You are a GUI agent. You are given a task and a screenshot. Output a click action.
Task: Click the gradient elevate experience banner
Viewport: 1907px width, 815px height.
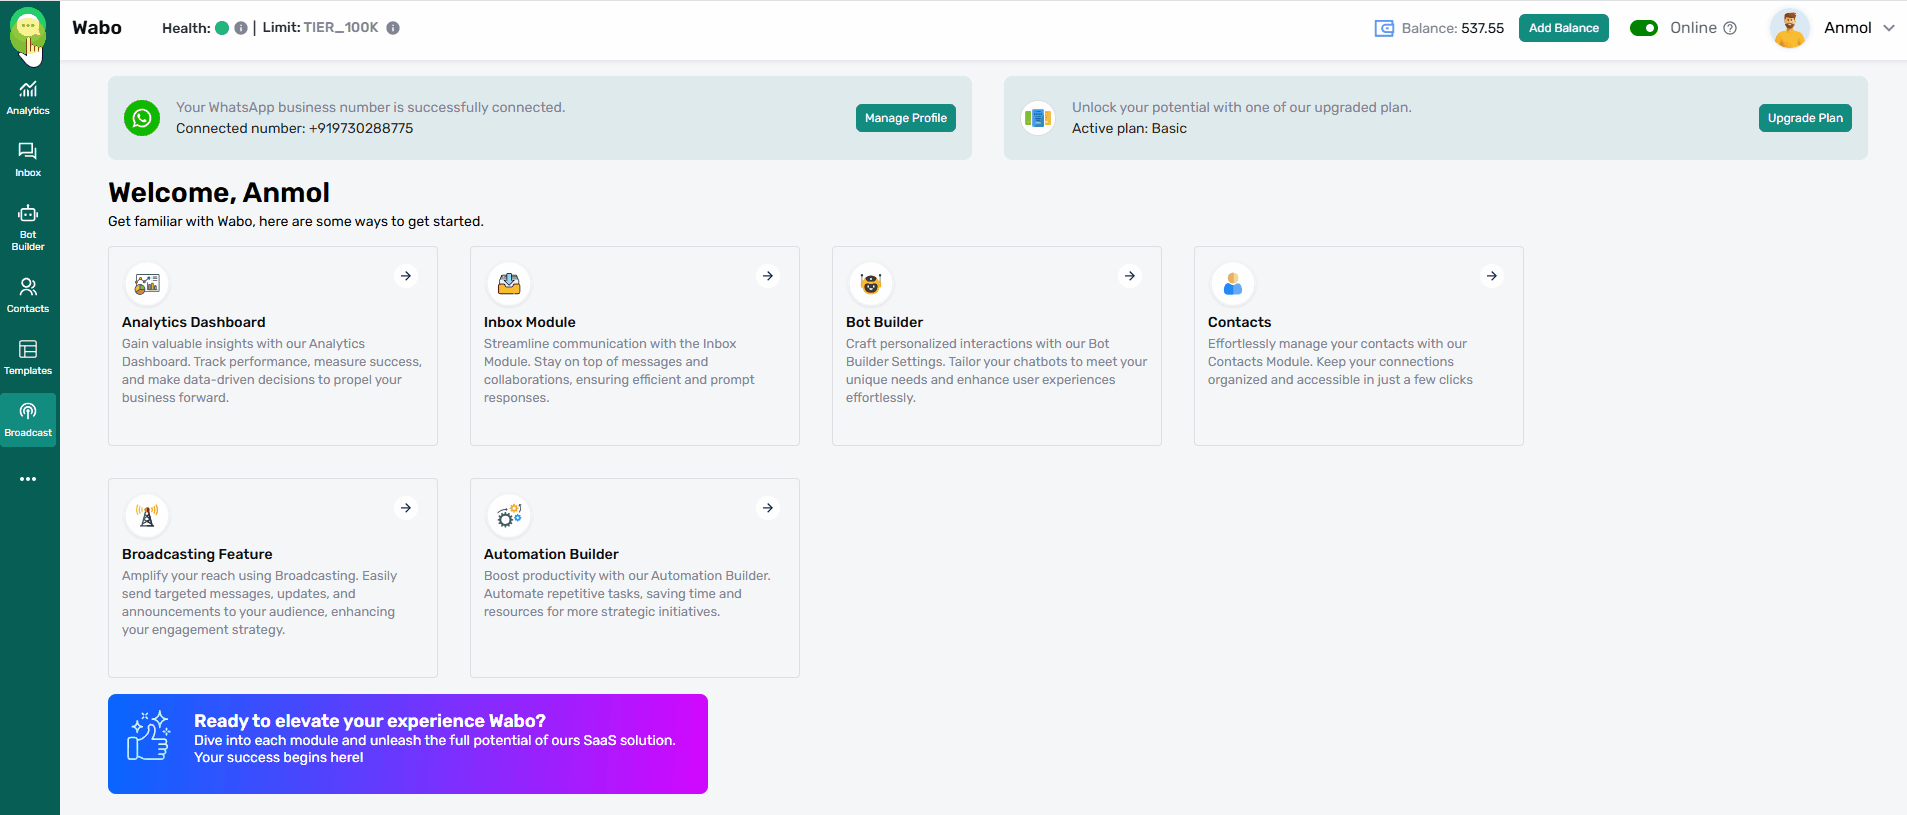point(407,743)
